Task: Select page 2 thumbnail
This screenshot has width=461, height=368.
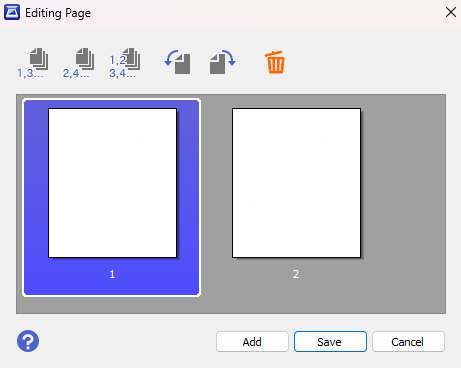Action: 296,183
